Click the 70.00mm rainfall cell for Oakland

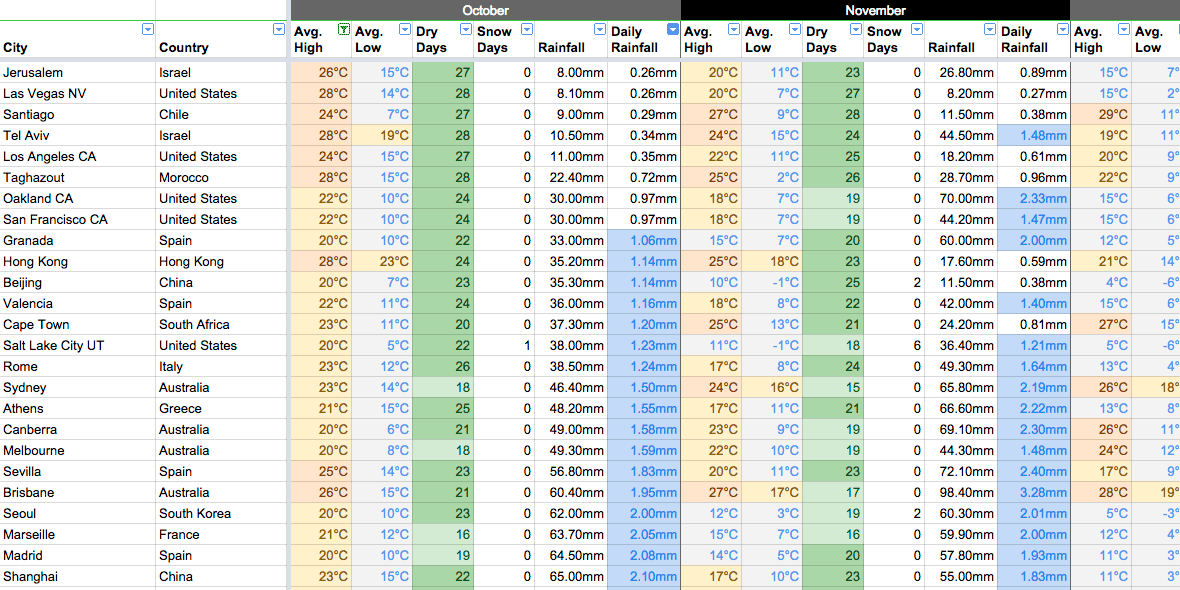(x=960, y=199)
